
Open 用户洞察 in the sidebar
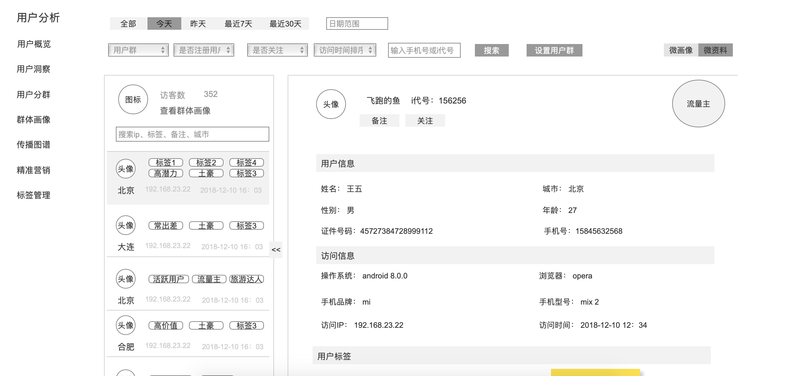pos(34,69)
